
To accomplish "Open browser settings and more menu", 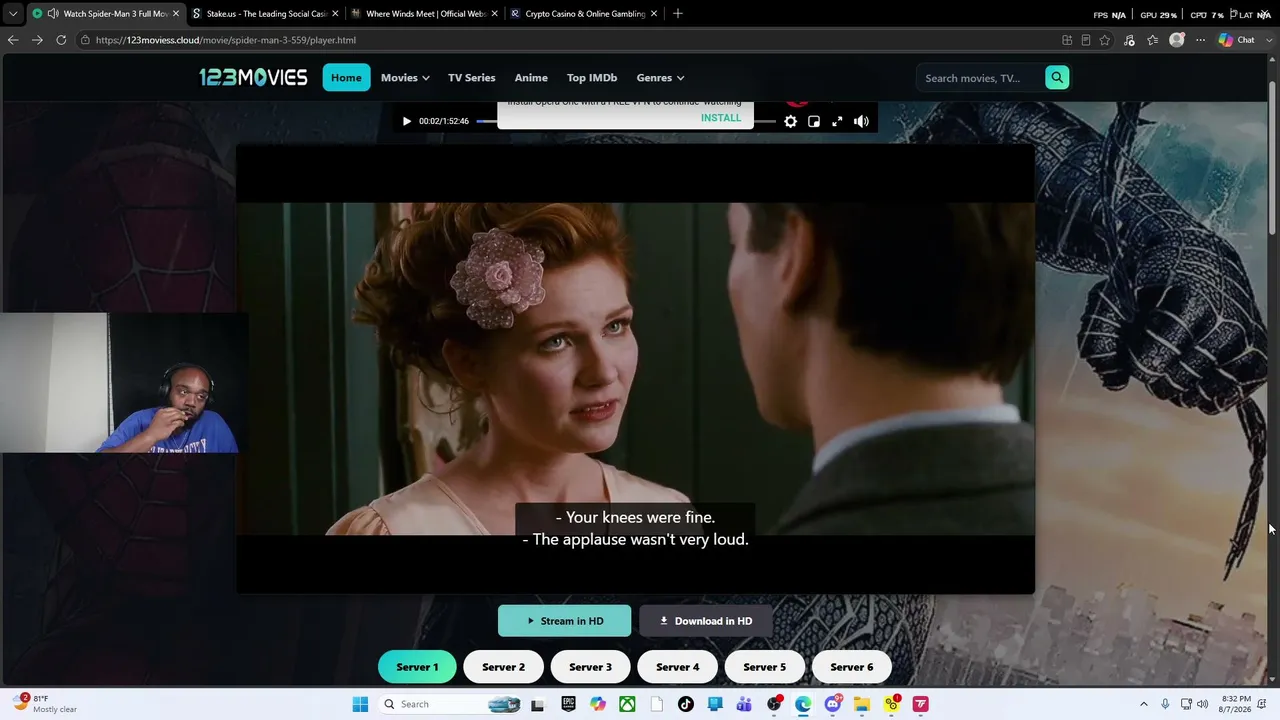I will pyautogui.click(x=1201, y=40).
